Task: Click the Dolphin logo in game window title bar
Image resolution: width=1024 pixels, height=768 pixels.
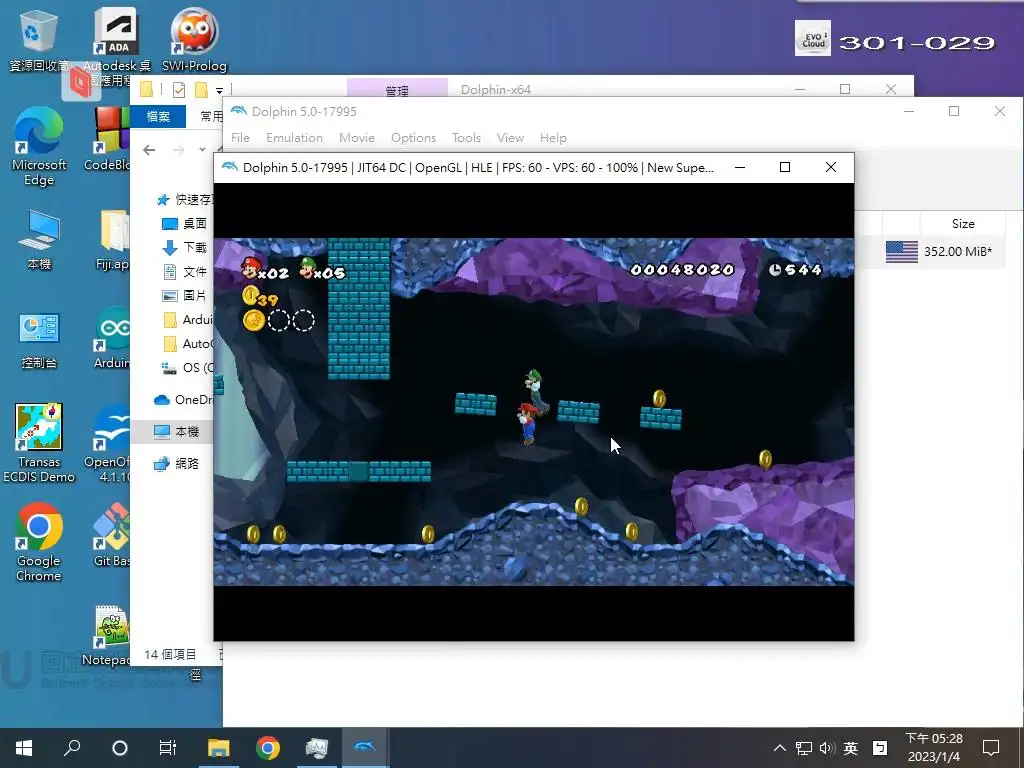Action: (230, 167)
